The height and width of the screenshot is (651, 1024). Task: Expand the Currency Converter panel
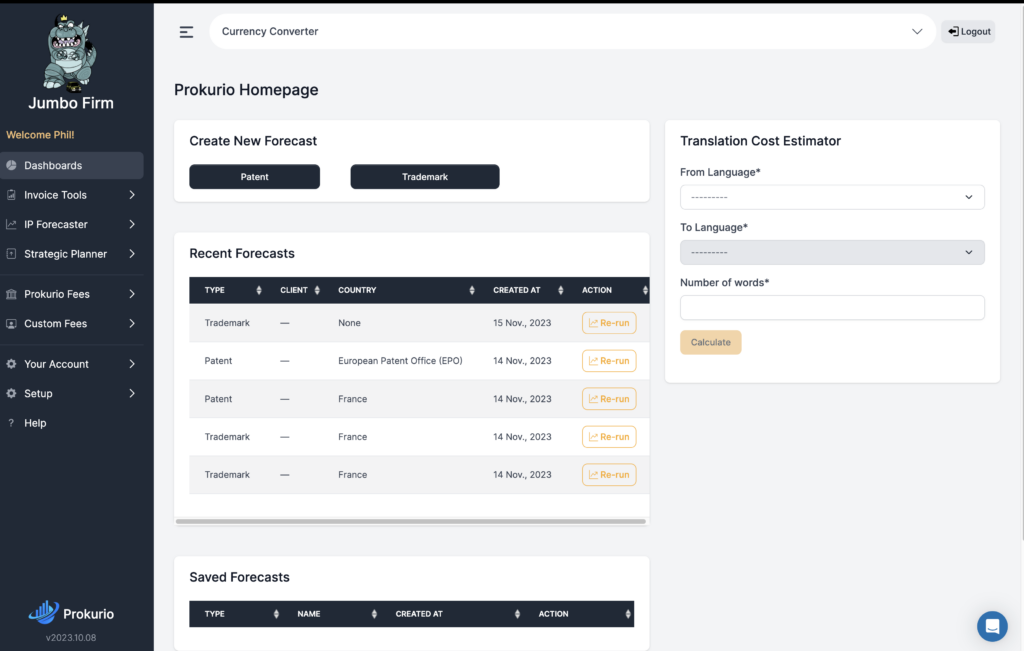pyautogui.click(x=917, y=31)
